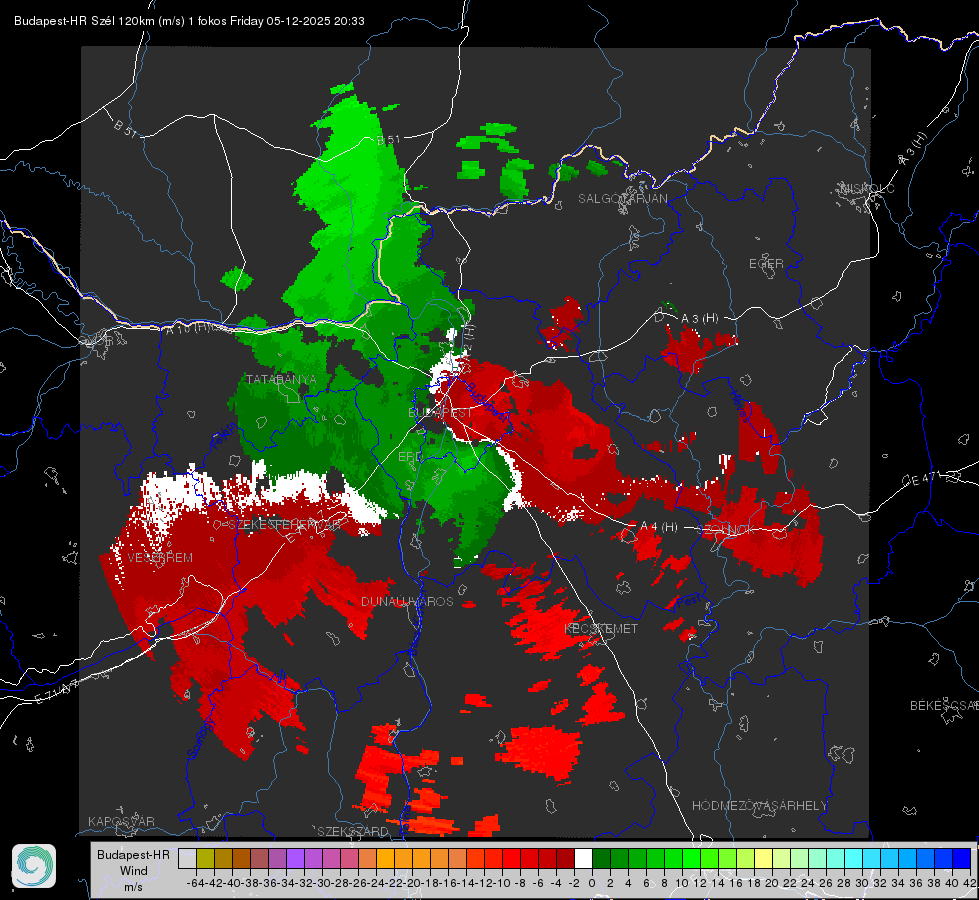
Task: Click the 42 value on the wind scale
Action: (x=970, y=883)
